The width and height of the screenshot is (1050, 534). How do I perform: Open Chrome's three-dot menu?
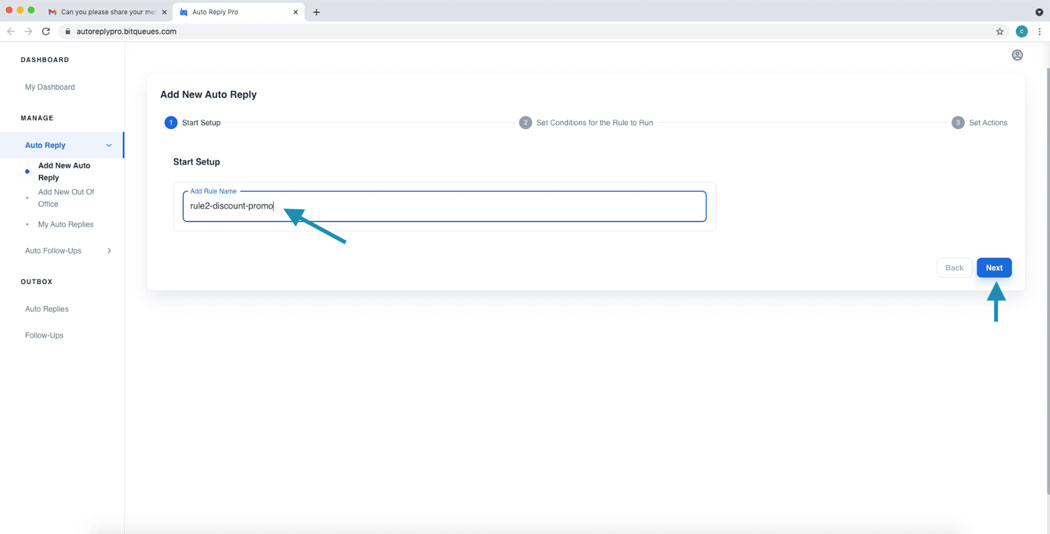pos(1039,31)
